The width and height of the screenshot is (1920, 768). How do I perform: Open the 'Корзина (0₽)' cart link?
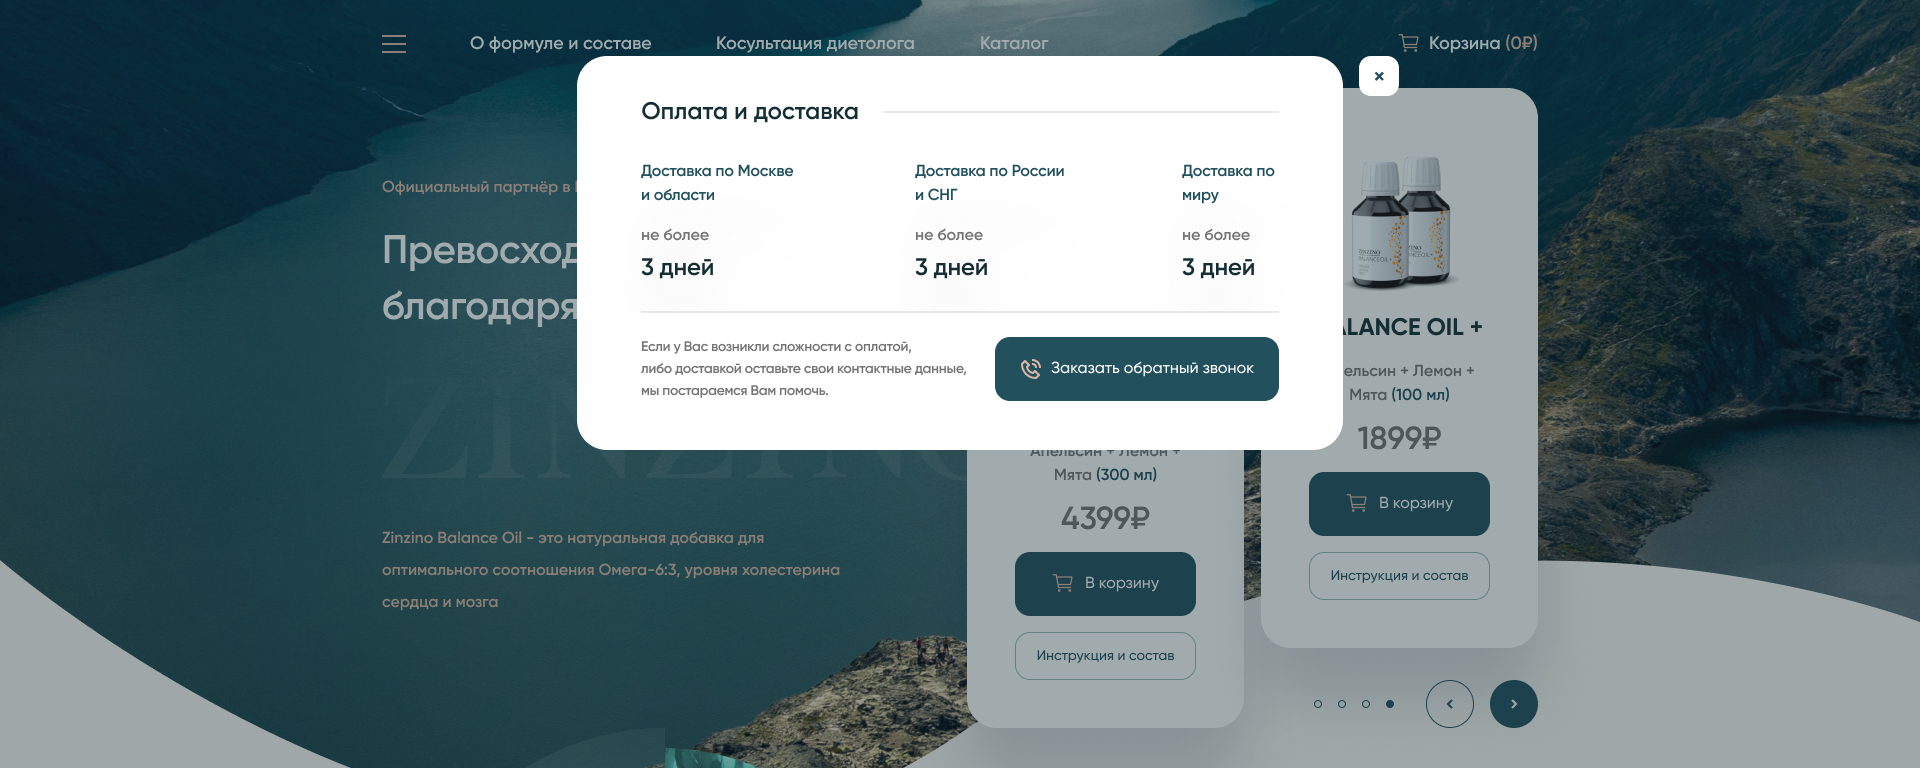[x=1468, y=43]
